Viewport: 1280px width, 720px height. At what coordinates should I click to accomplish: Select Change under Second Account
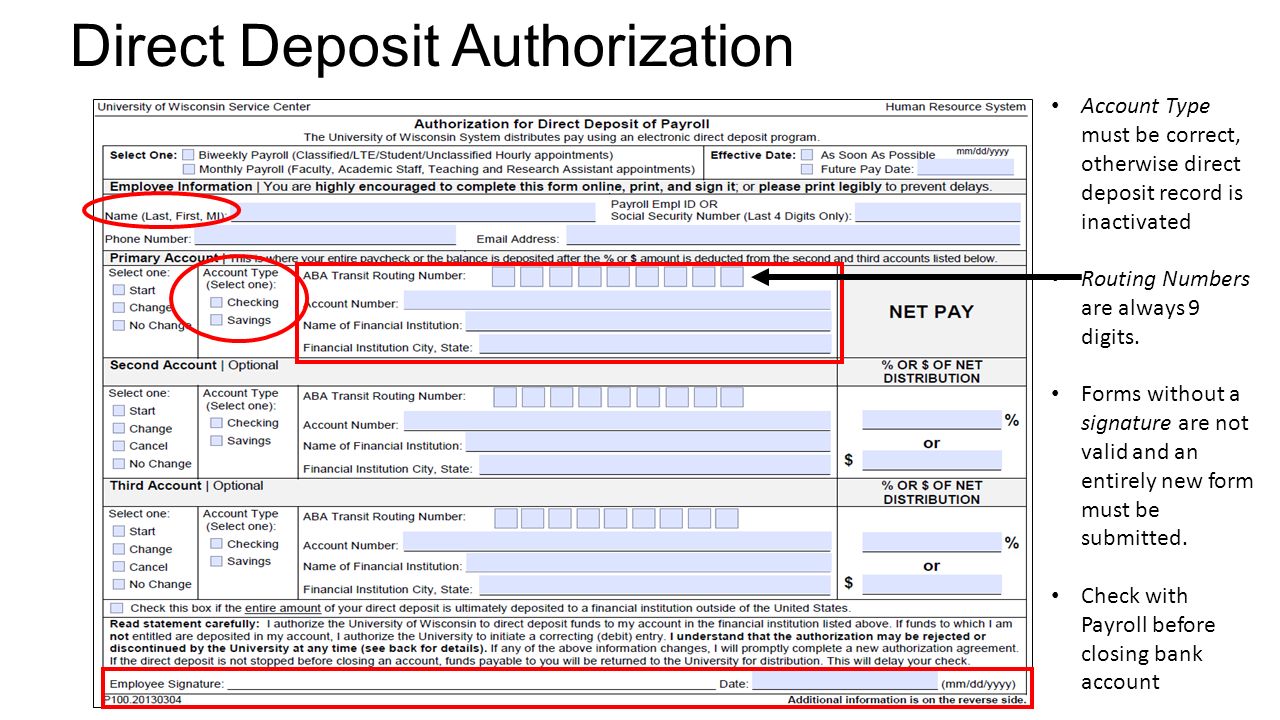[119, 429]
